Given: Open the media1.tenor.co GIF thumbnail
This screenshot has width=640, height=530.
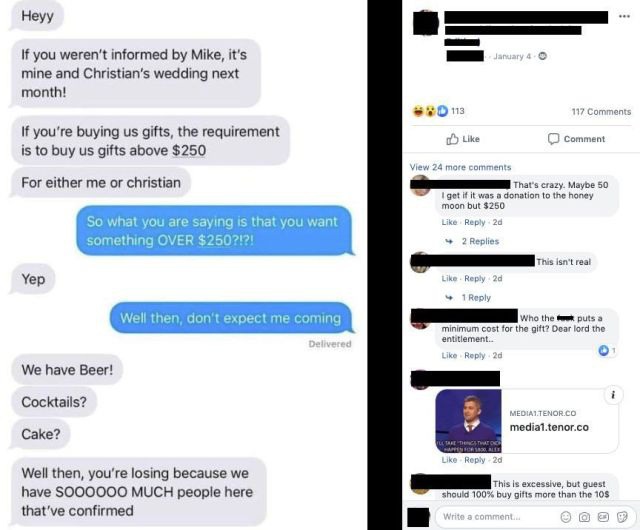Looking at the screenshot, I should coord(469,421).
